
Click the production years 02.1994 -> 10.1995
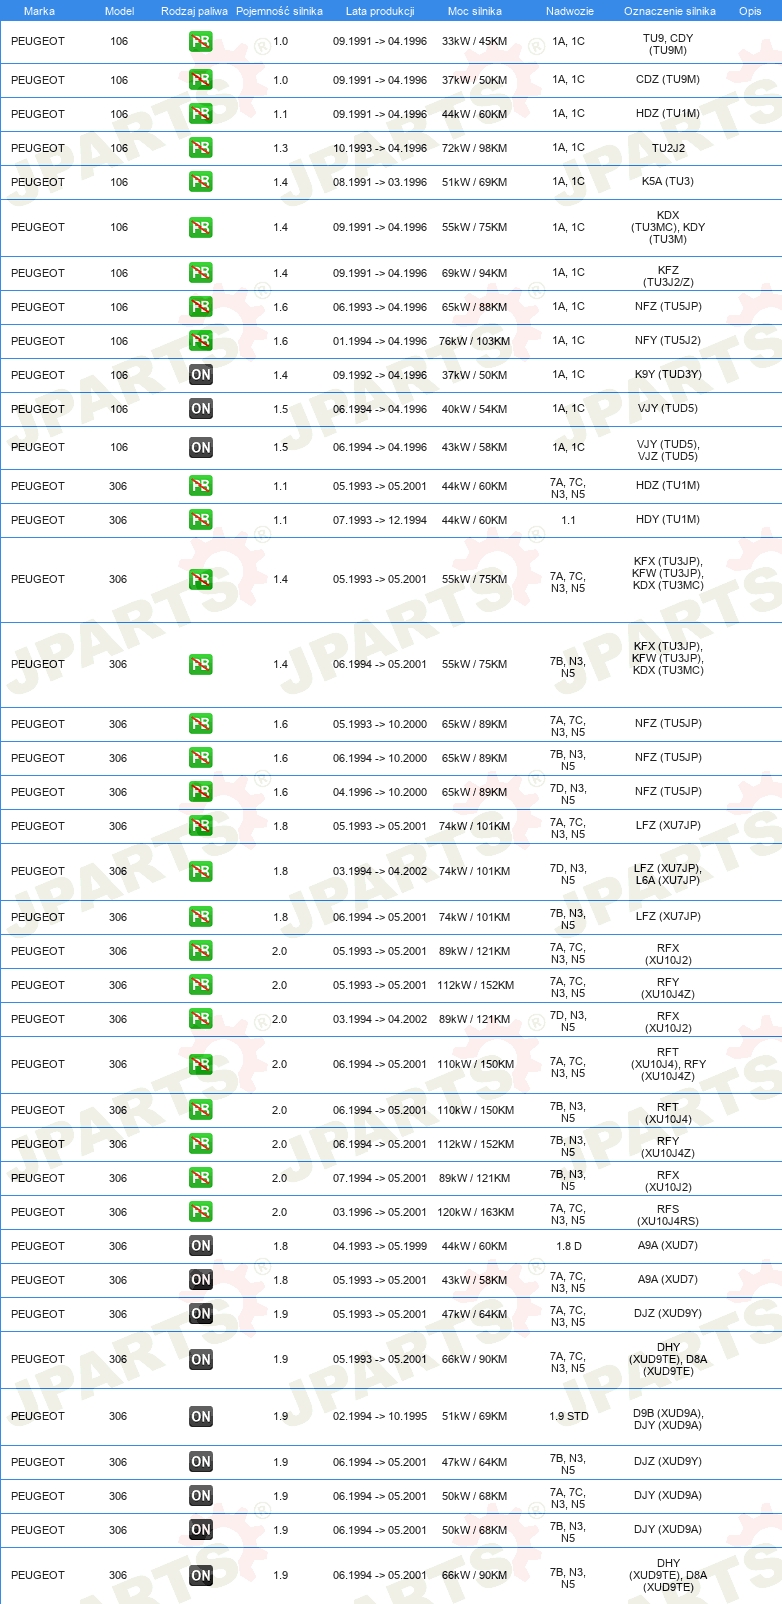pos(380,1416)
